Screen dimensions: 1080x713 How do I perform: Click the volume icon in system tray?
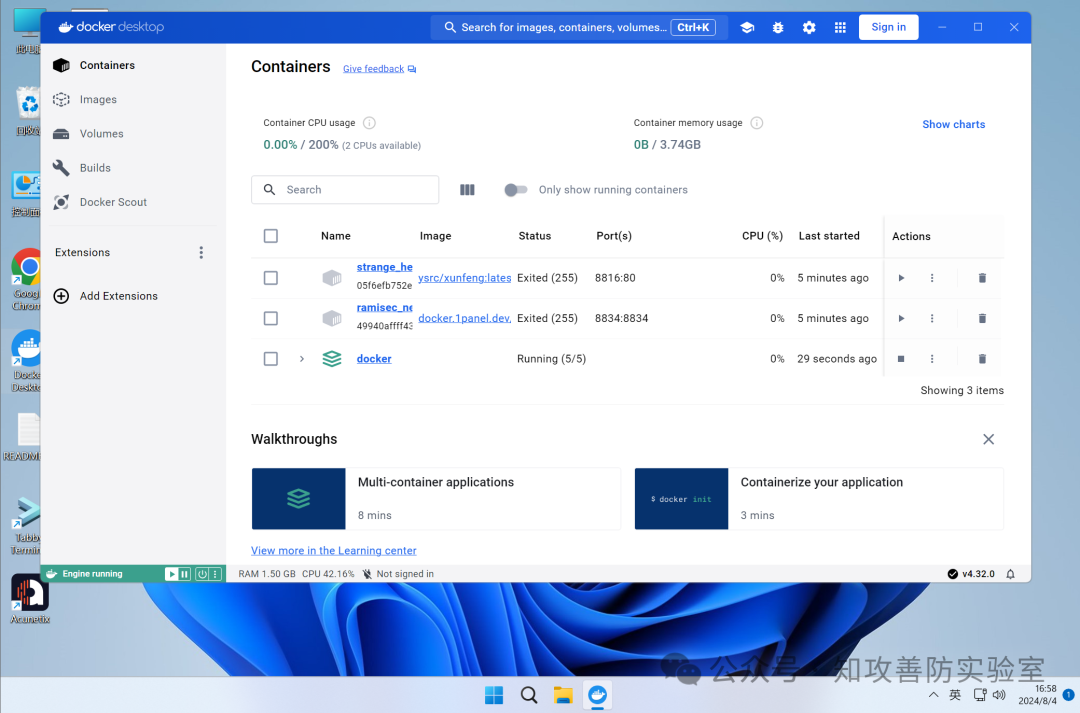click(x=999, y=695)
